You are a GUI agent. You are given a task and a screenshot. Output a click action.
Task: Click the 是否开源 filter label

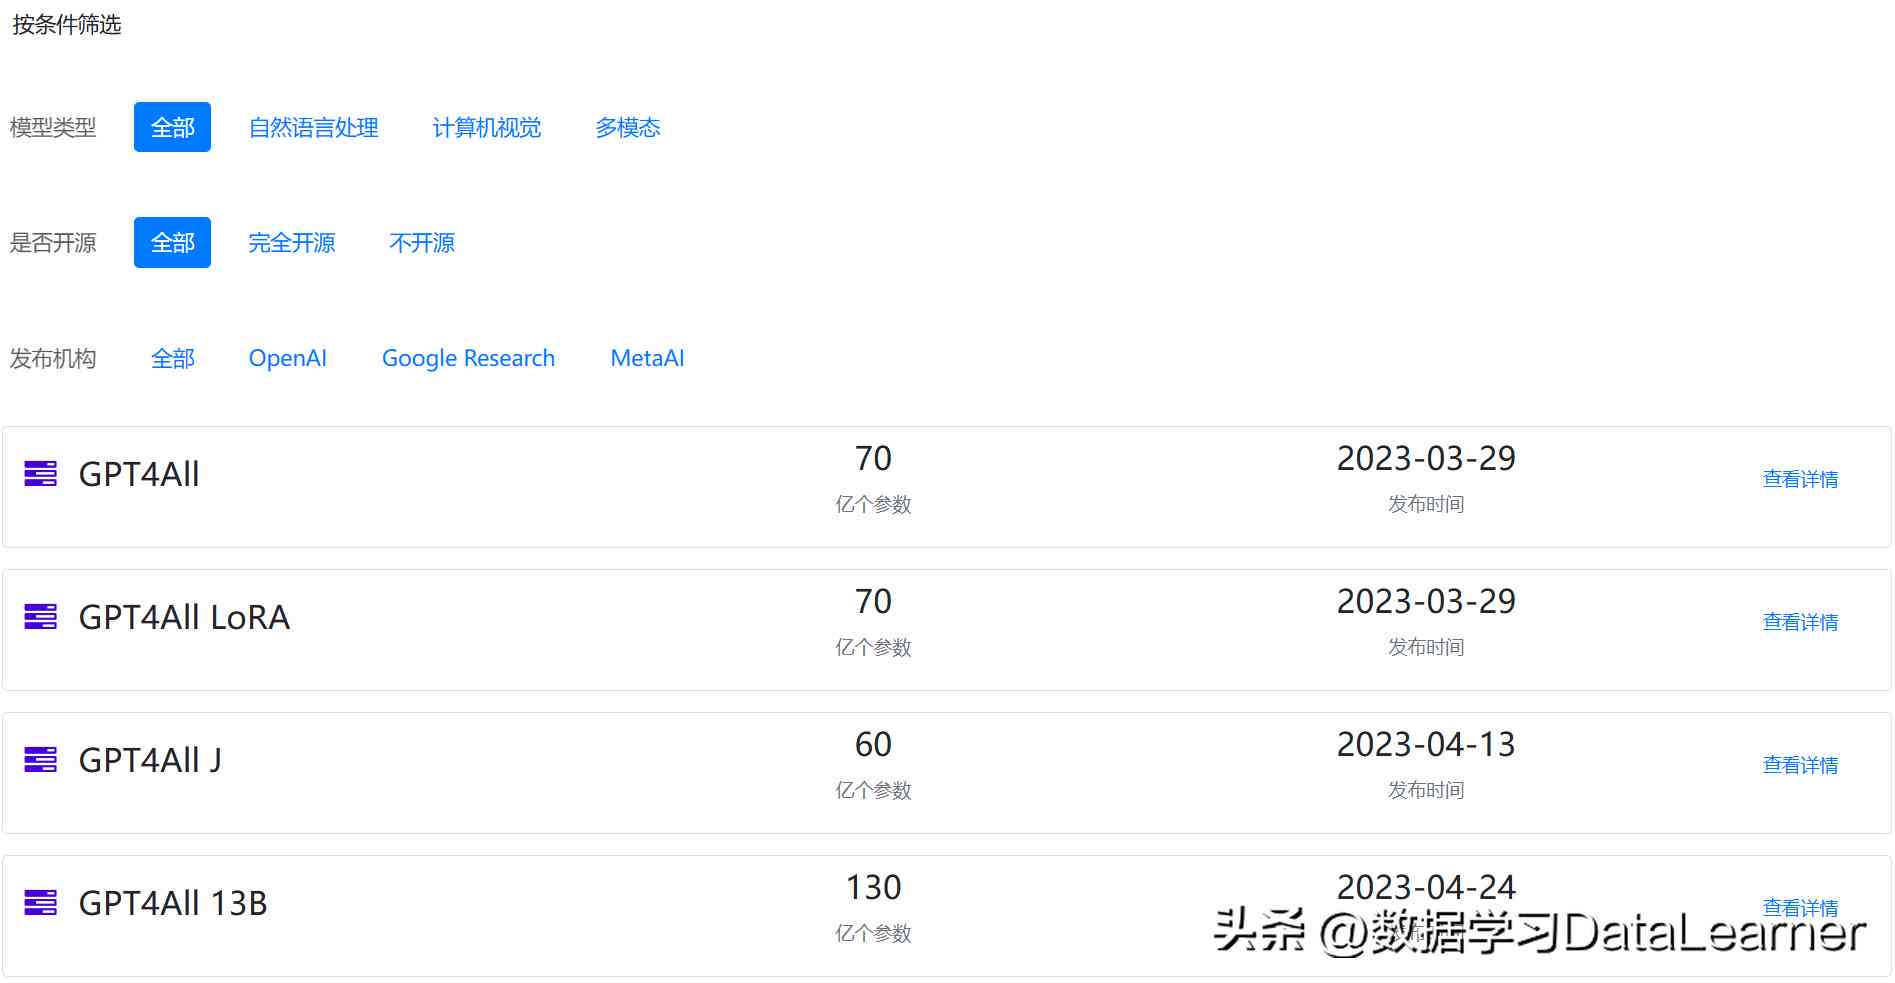point(53,242)
